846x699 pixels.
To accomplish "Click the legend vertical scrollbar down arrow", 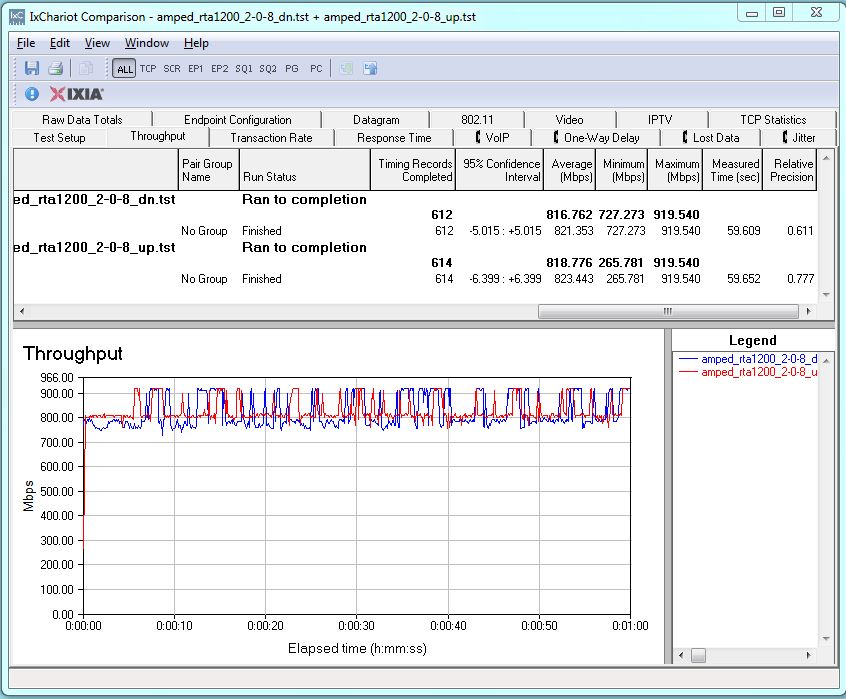I will coord(826,639).
